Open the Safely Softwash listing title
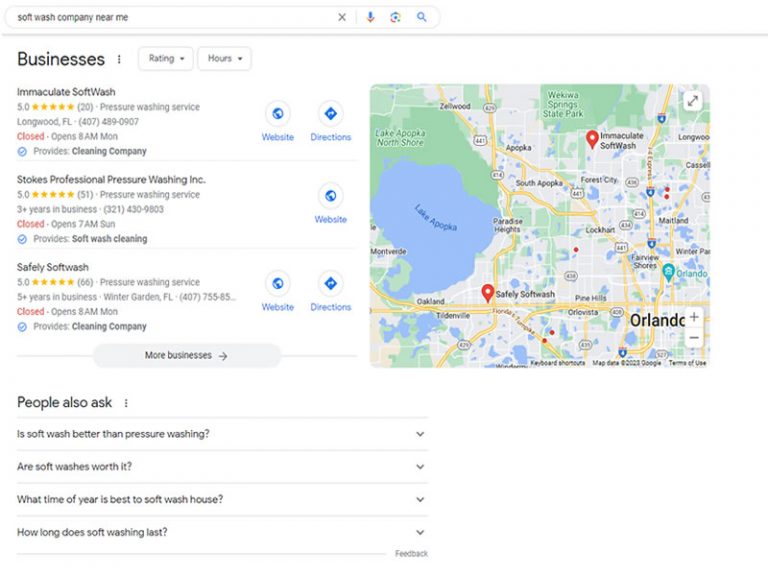The image size is (768, 576). tap(53, 267)
